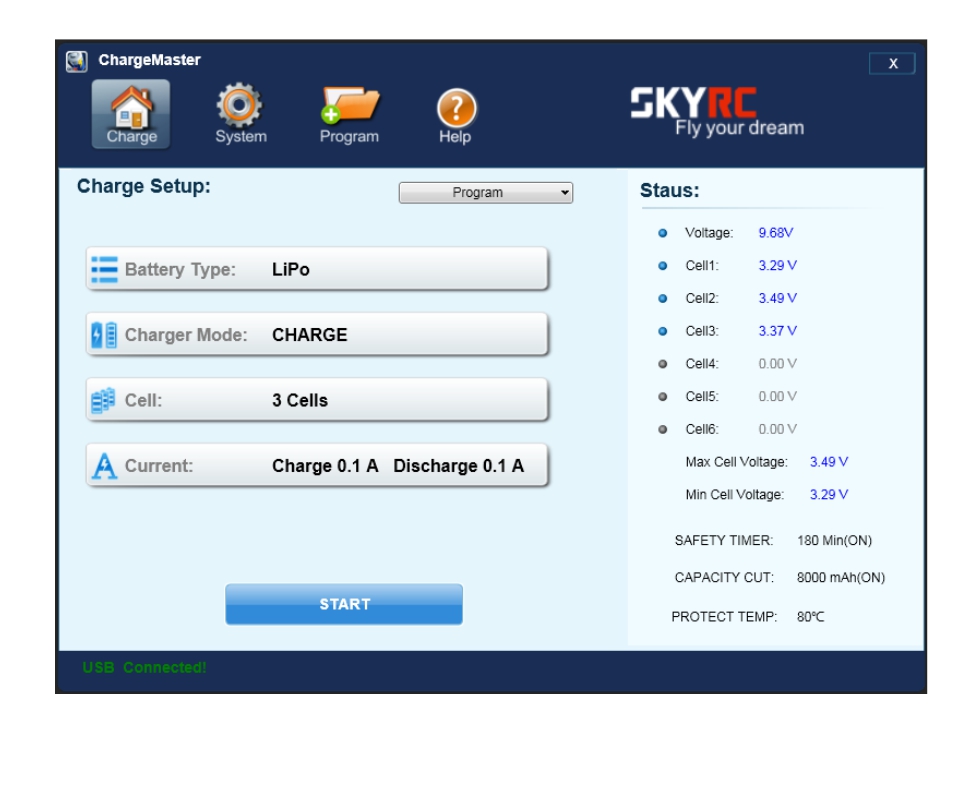Change the Charger Mode CHARGE setting
The width and height of the screenshot is (980, 785).
[318, 334]
